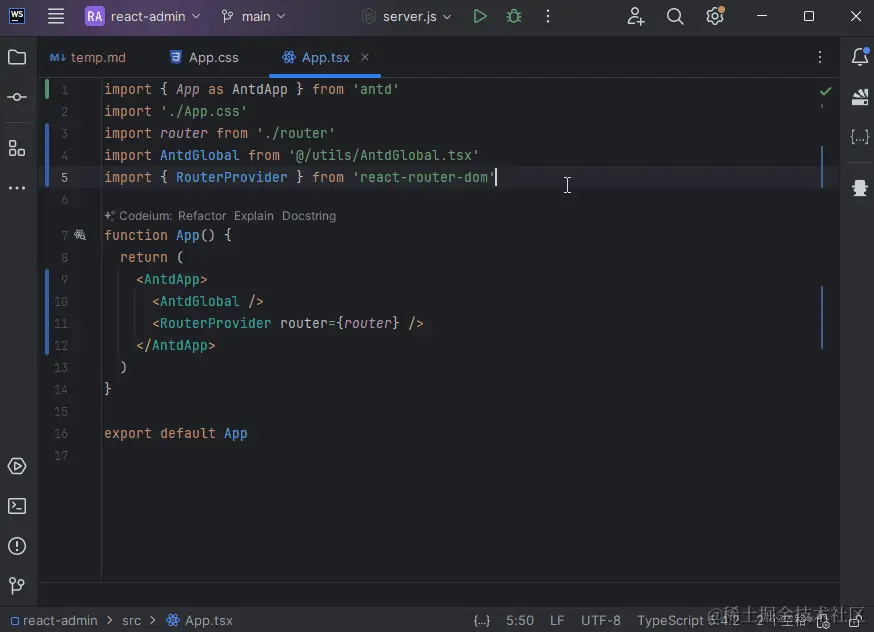Open the AI assistant panel icon on right sidebar
This screenshot has height=632, width=874.
[860, 97]
